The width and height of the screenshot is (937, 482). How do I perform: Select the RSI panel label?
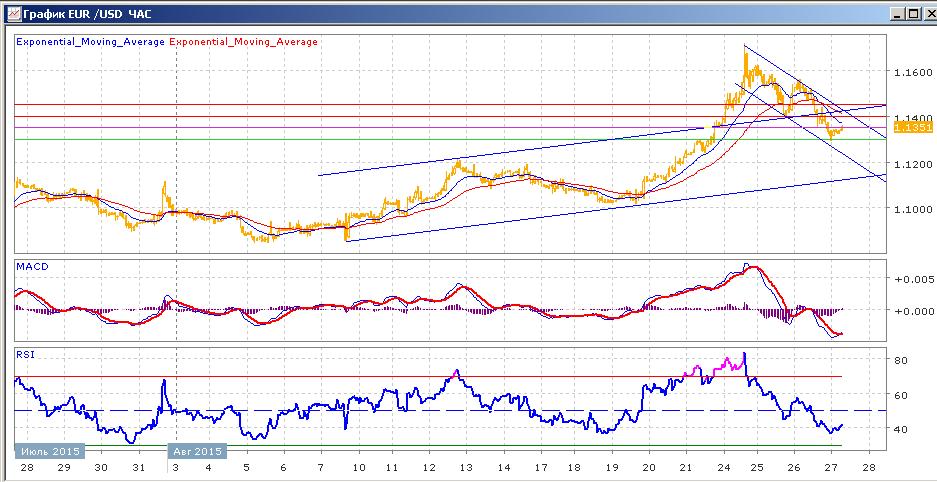click(x=27, y=354)
